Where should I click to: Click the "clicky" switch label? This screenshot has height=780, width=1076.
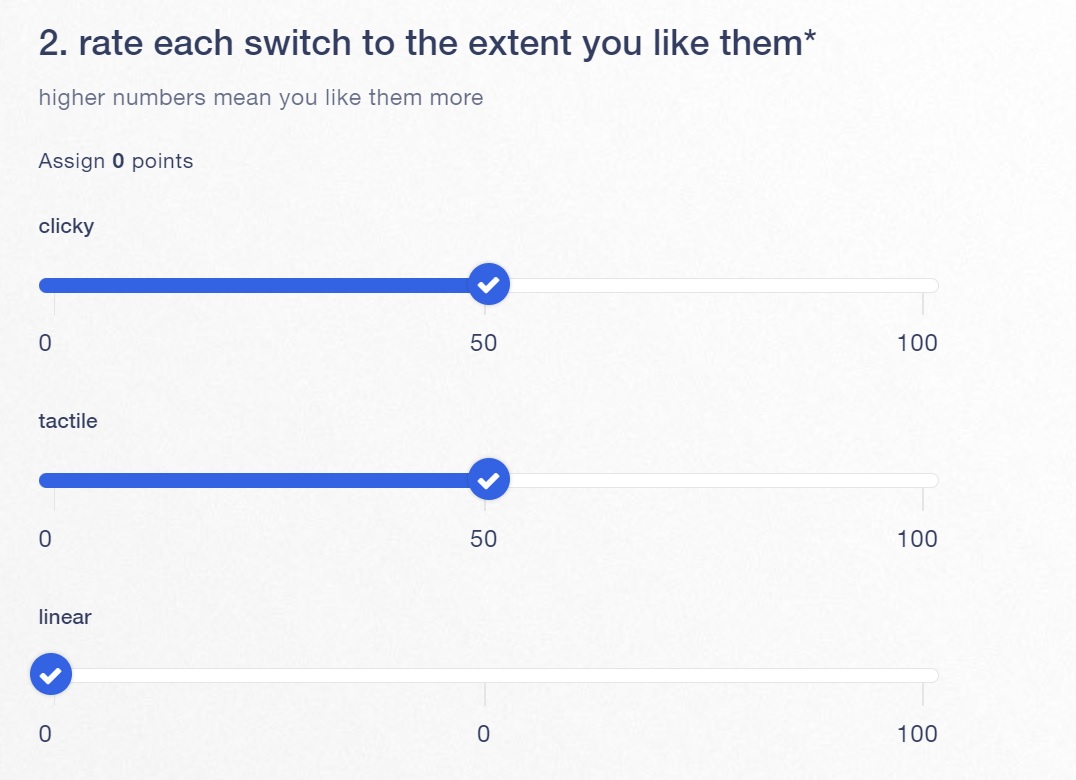[66, 226]
